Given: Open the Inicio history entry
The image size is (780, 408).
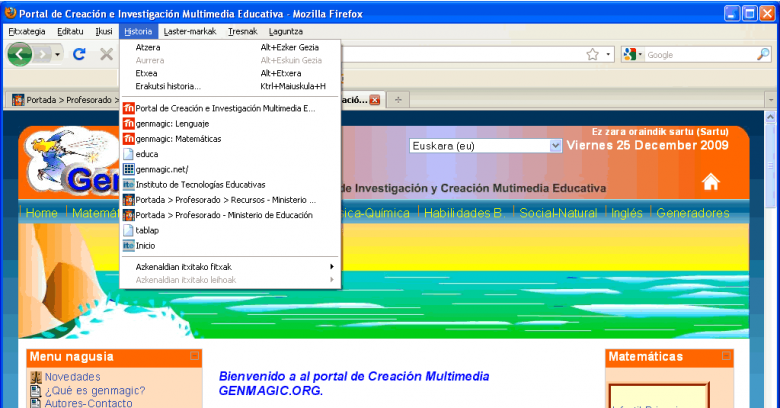Looking at the screenshot, I should click(230, 246).
